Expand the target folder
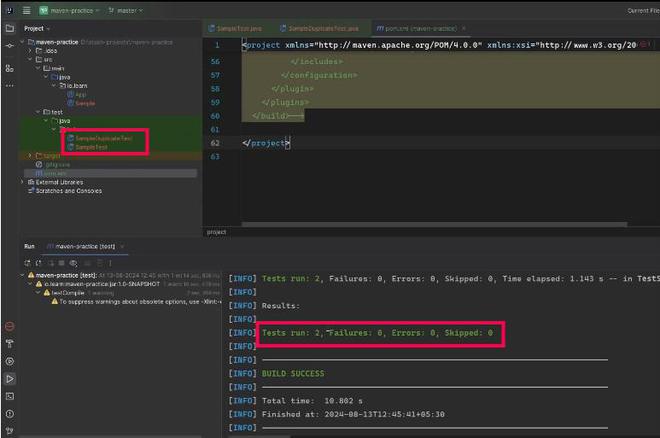Viewport: 660px width, 438px height. click(30, 156)
